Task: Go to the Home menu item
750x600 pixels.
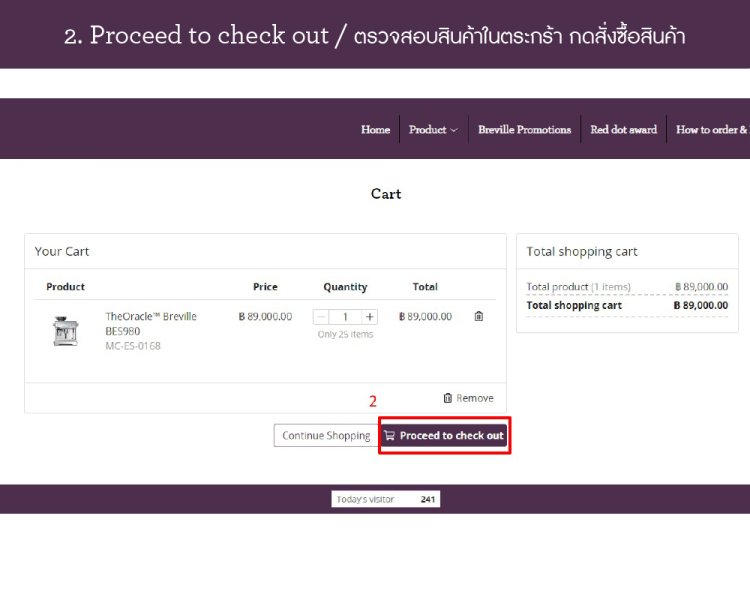Action: point(375,130)
